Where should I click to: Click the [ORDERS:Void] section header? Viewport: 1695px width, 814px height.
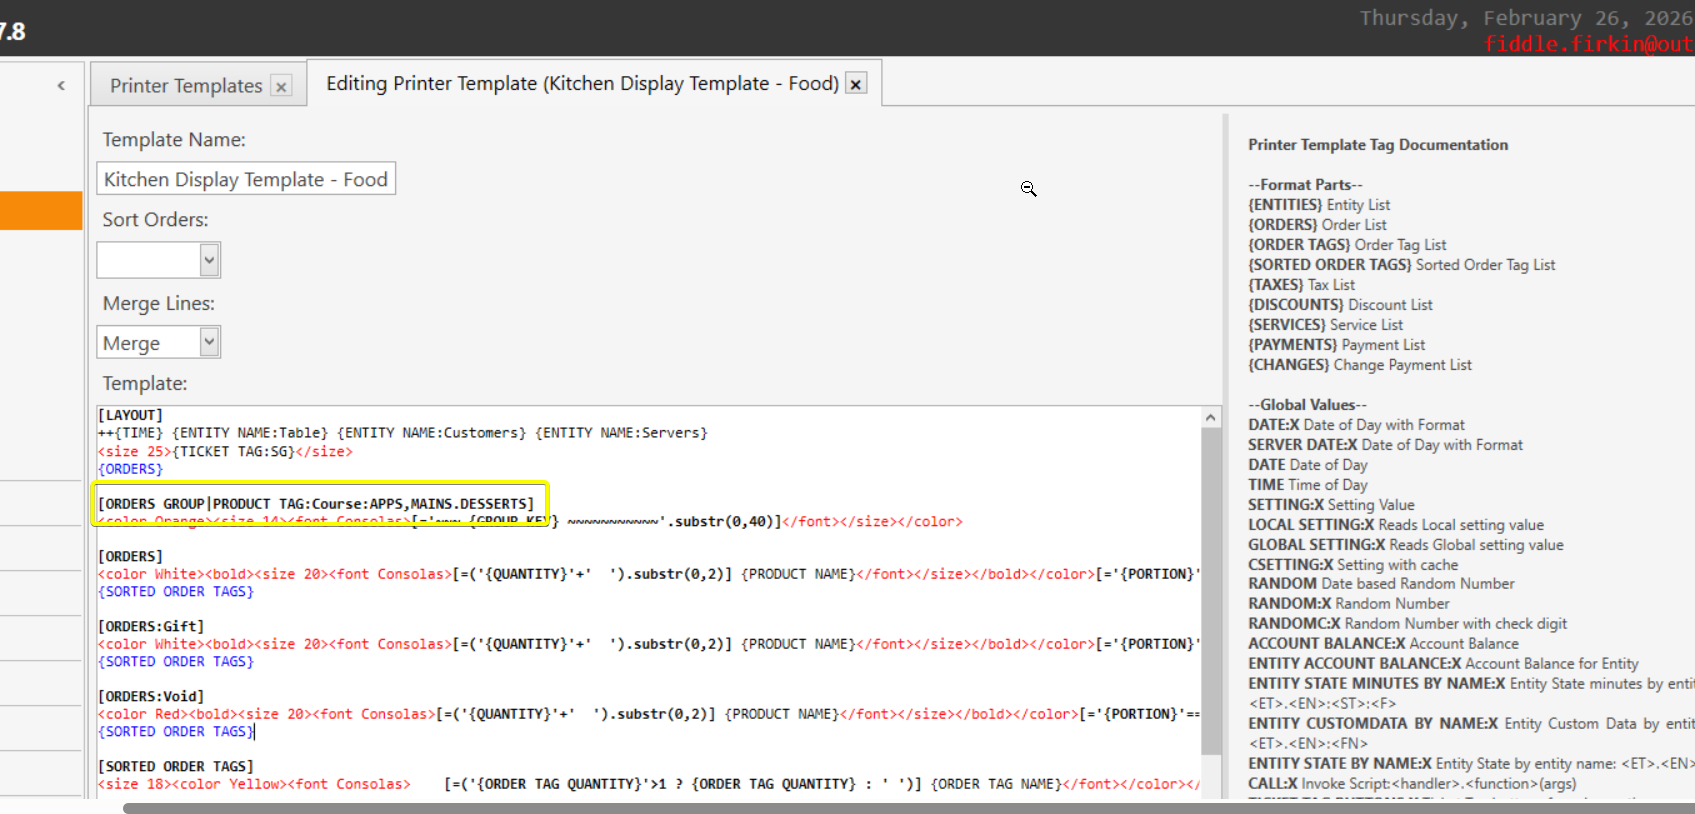coord(151,697)
